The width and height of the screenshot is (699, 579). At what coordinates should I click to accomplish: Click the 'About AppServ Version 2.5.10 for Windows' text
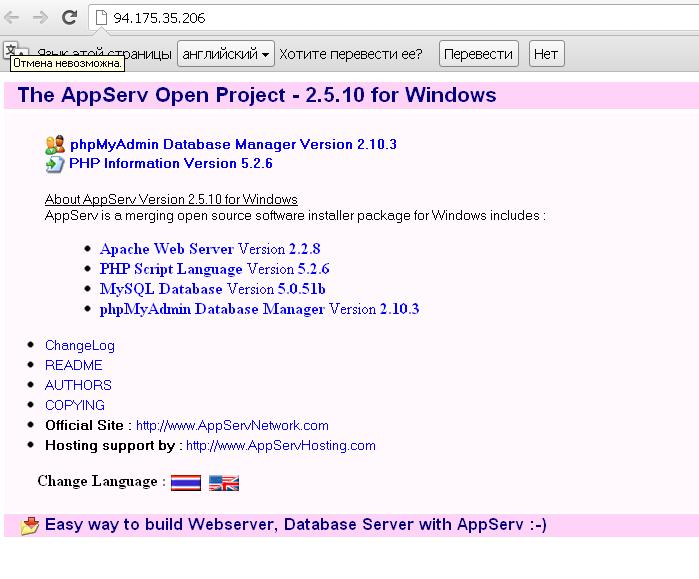(171, 199)
